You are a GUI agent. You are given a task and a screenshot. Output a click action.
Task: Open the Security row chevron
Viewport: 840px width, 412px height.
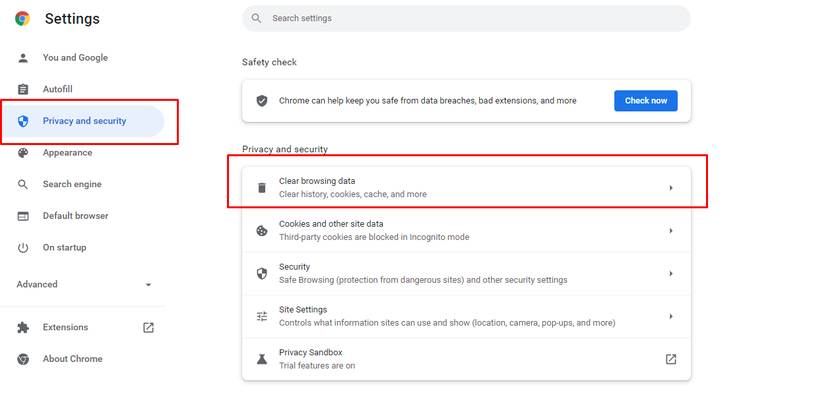tap(671, 274)
